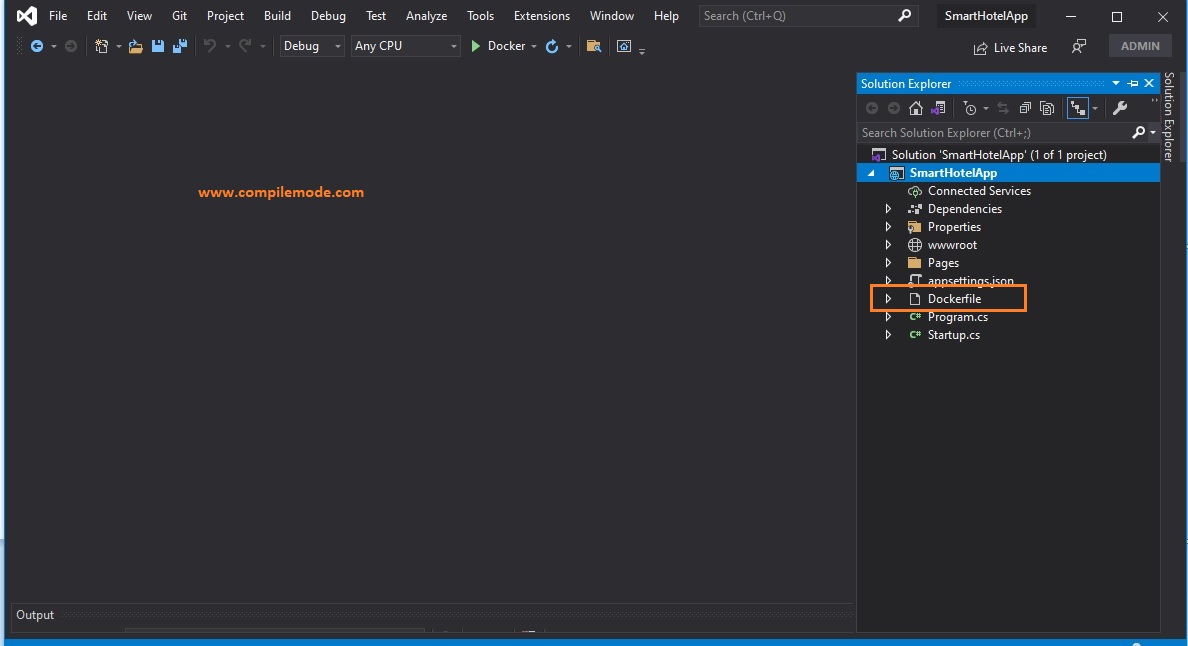Toggle the Track Active Item view button
Screen dimensions: 1188x646
pyautogui.click(x=1077, y=108)
